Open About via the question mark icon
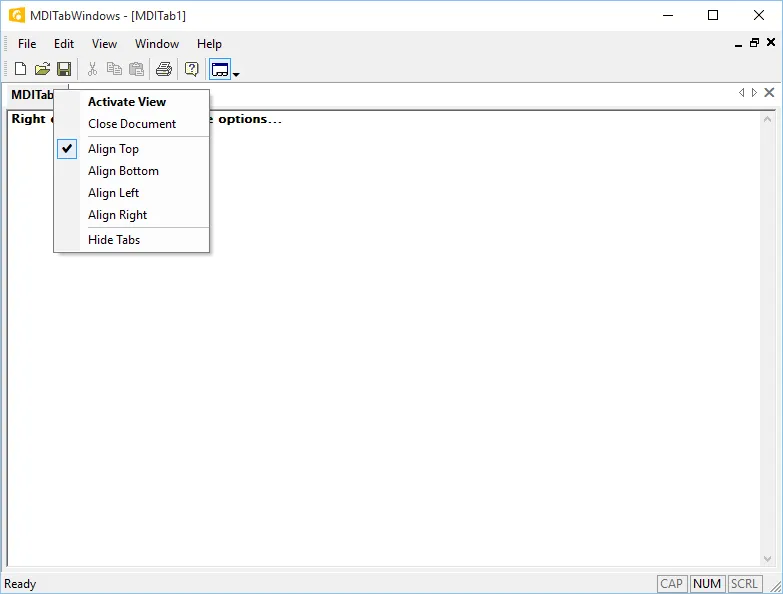Image resolution: width=783 pixels, height=594 pixels. pyautogui.click(x=192, y=69)
